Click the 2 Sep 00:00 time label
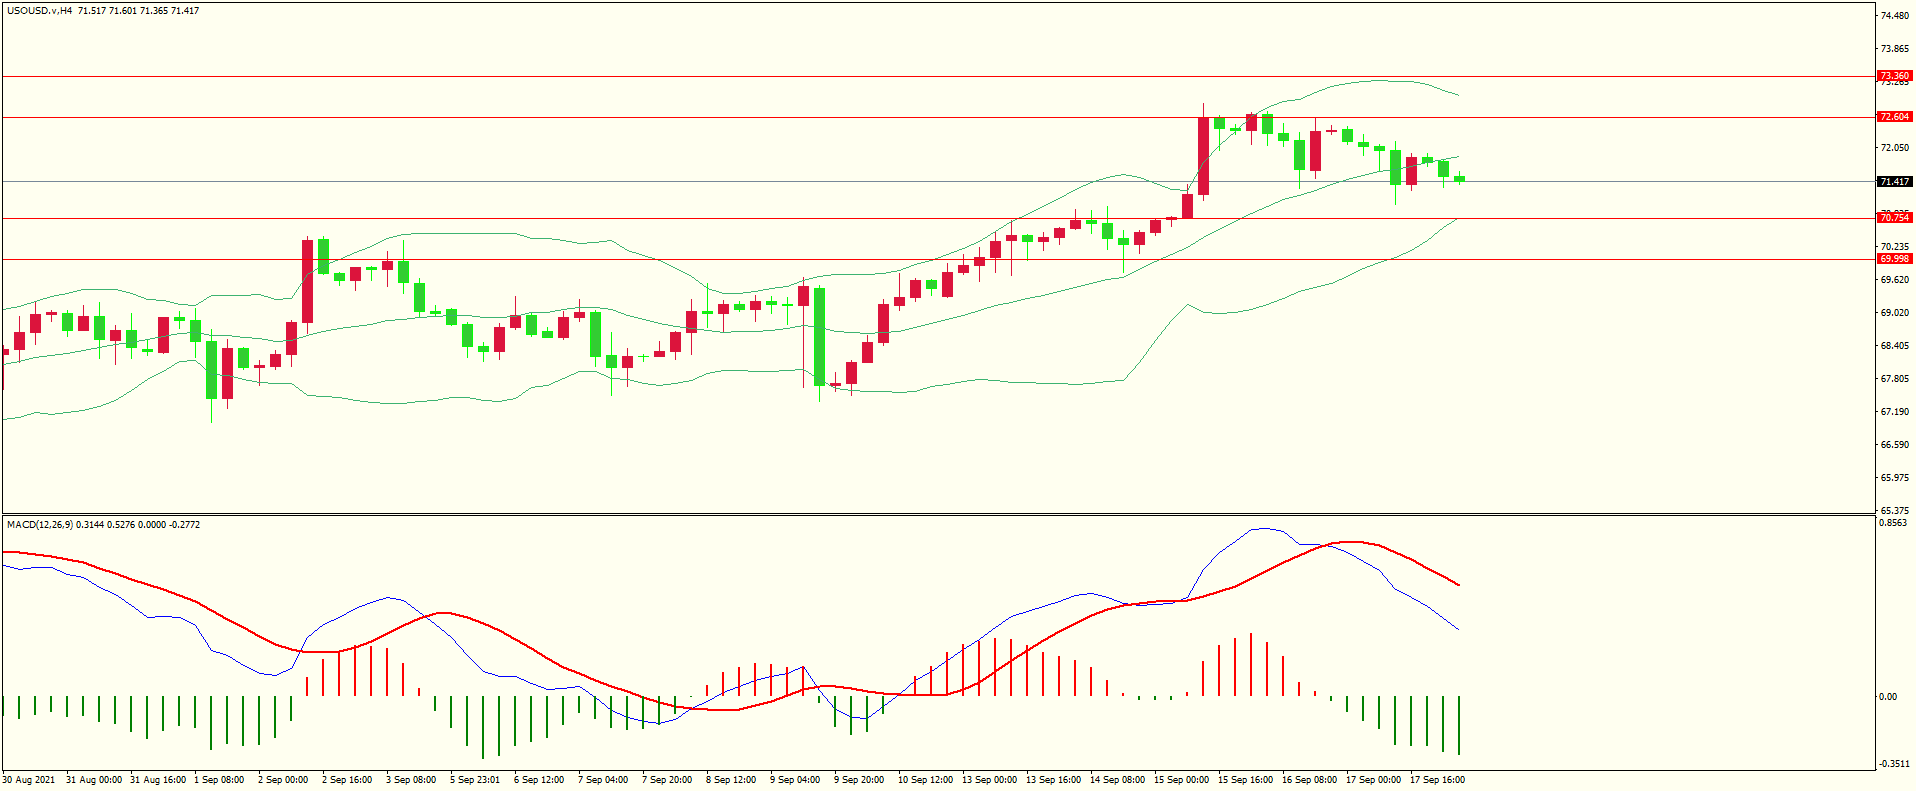This screenshot has height=791, width=1916. pos(283,780)
